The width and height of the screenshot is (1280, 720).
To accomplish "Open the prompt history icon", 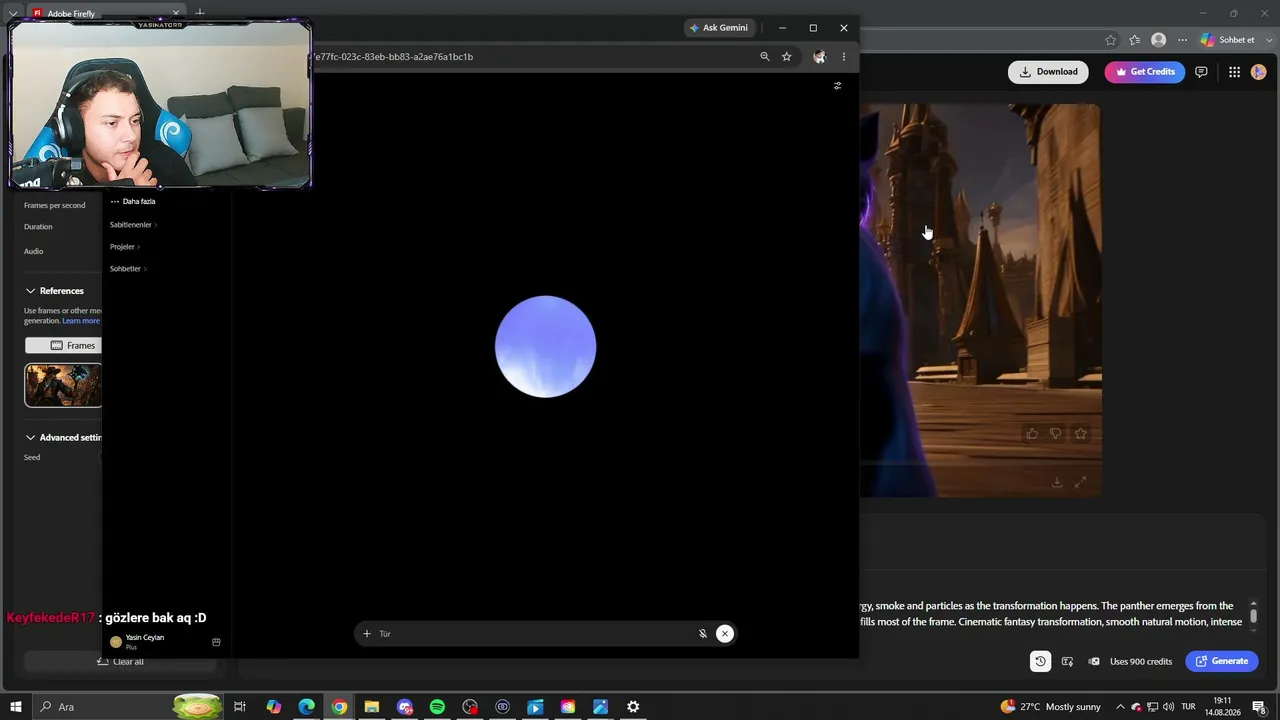I will point(1040,661).
